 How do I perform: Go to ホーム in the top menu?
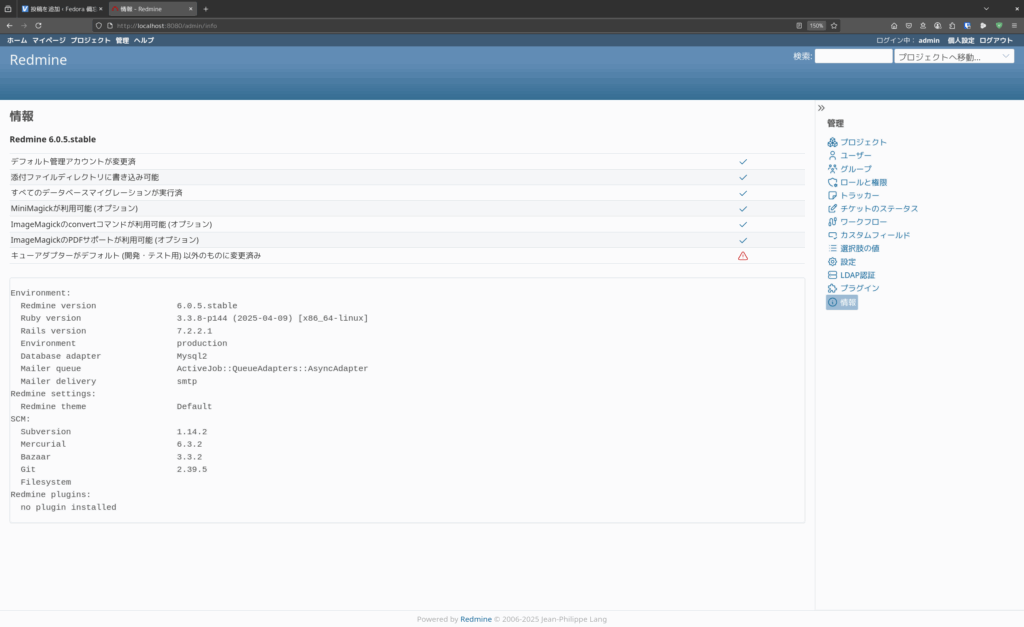click(17, 40)
